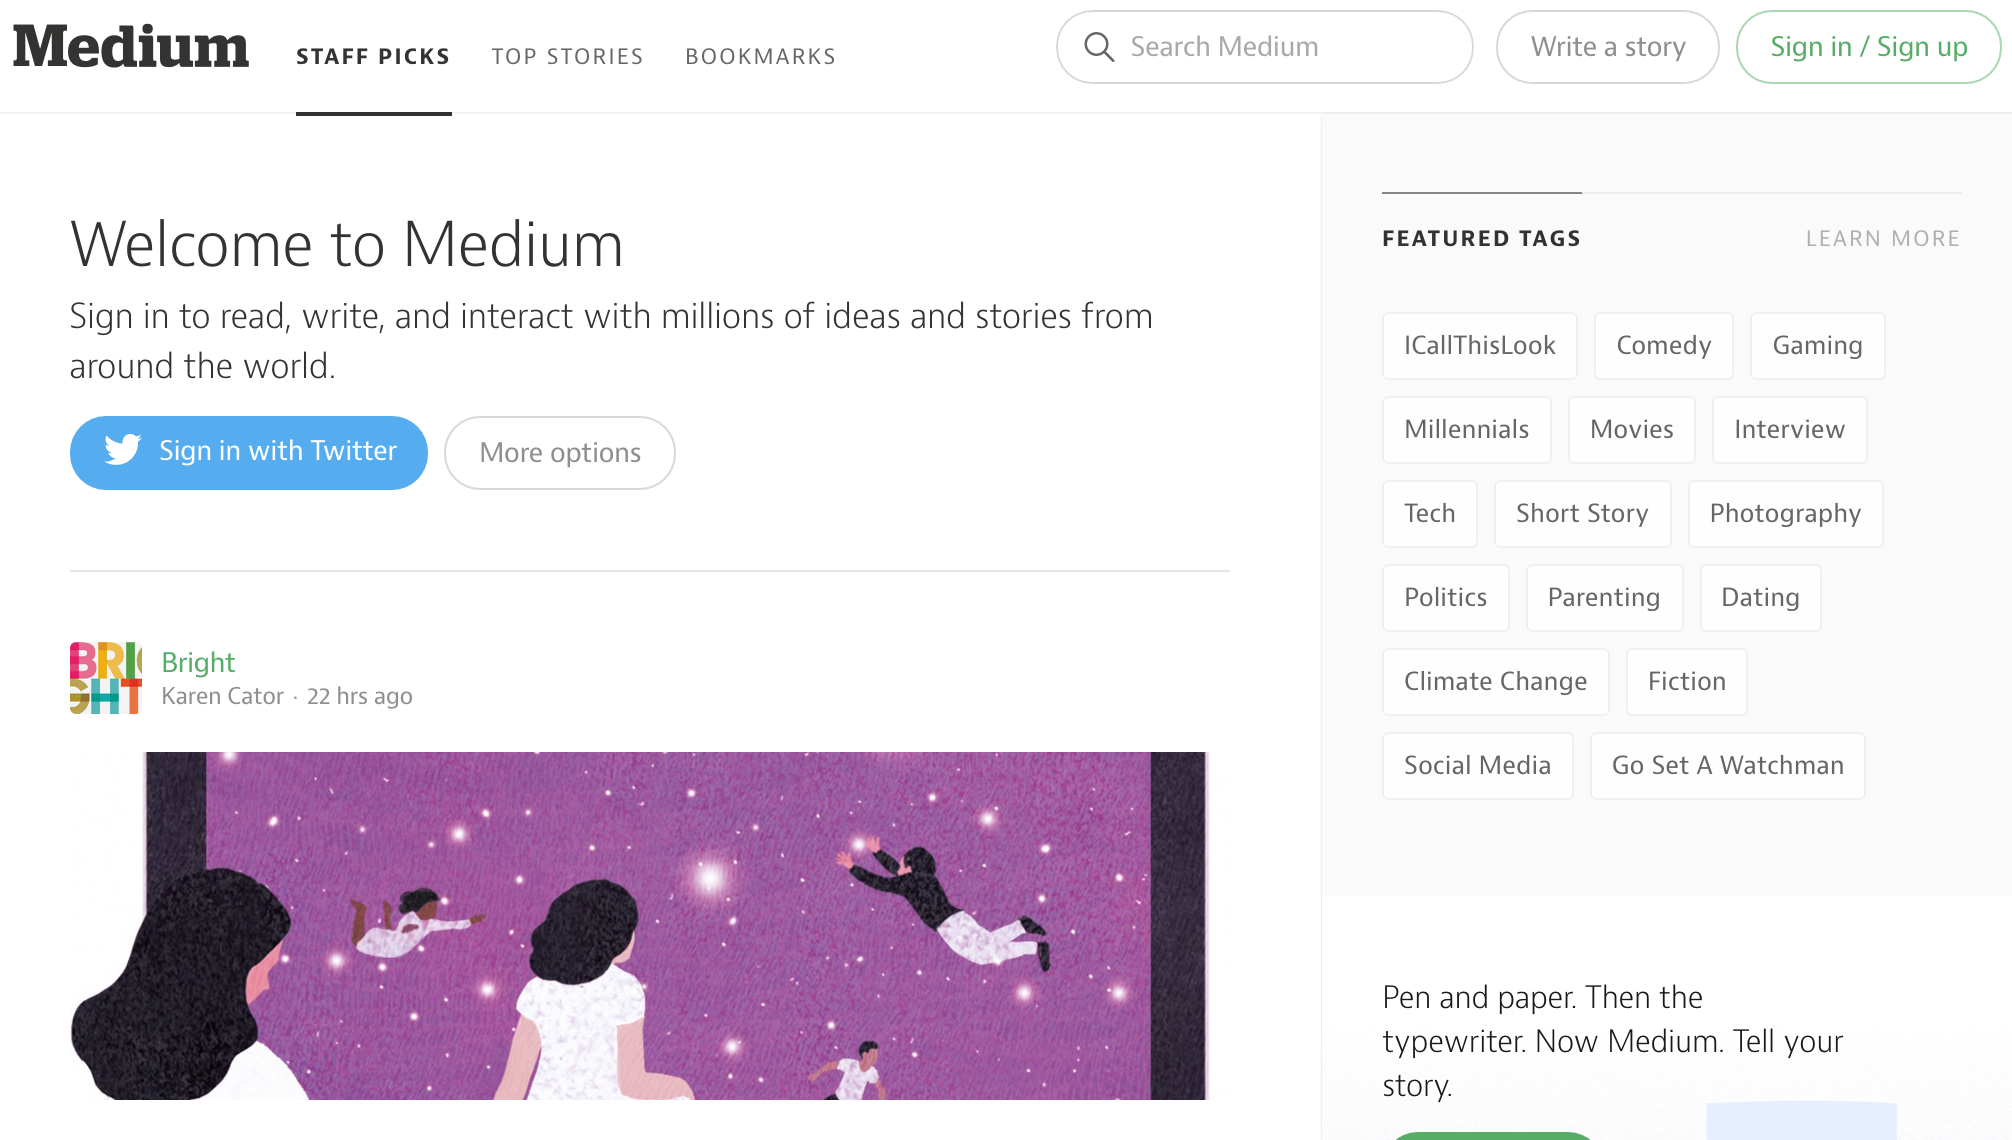The image size is (2012, 1140).
Task: Click the Write a story button
Action: coord(1607,46)
